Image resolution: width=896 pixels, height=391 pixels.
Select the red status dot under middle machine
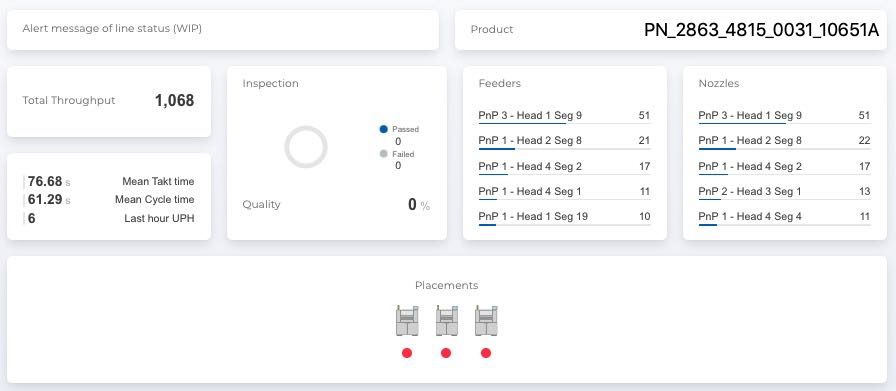pos(446,353)
